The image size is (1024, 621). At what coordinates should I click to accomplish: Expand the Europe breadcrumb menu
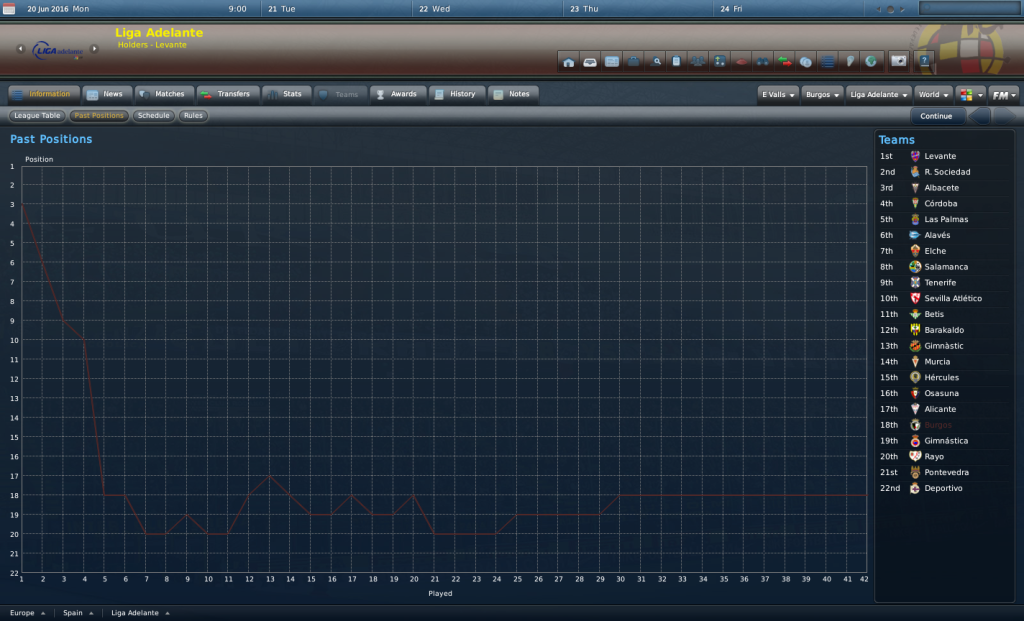click(x=27, y=613)
